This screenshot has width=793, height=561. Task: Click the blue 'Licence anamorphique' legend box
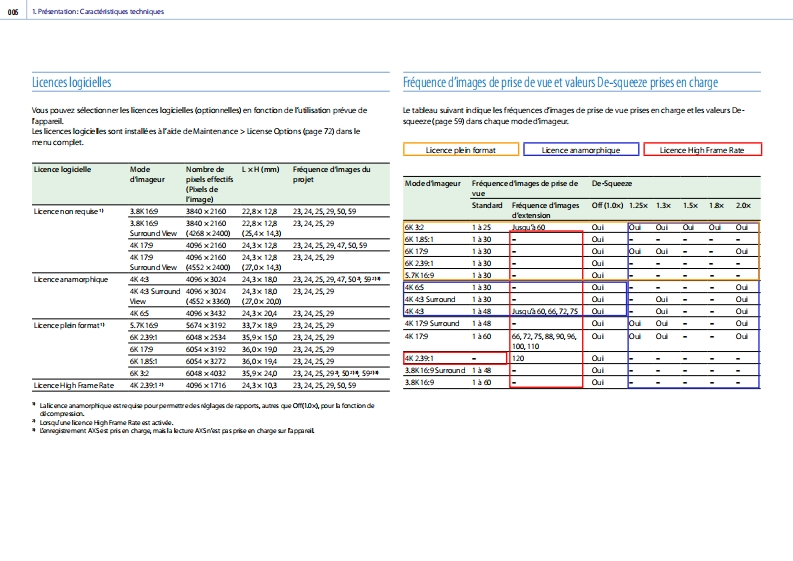[582, 149]
